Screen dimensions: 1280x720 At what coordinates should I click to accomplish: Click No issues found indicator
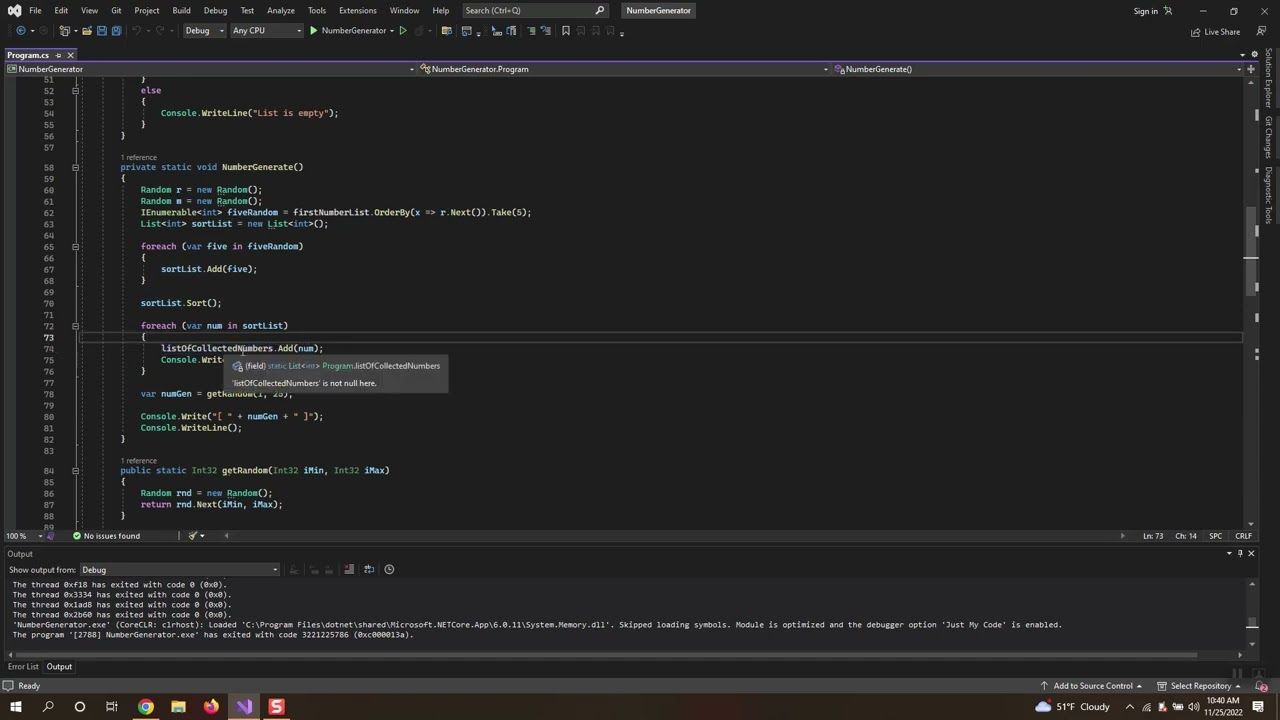[x=106, y=536]
